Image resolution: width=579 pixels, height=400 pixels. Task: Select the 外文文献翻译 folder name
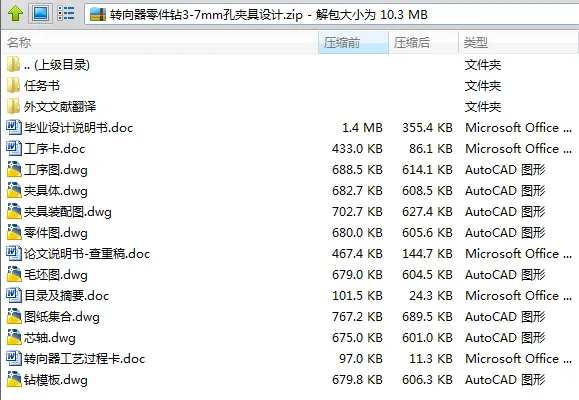click(x=60, y=107)
